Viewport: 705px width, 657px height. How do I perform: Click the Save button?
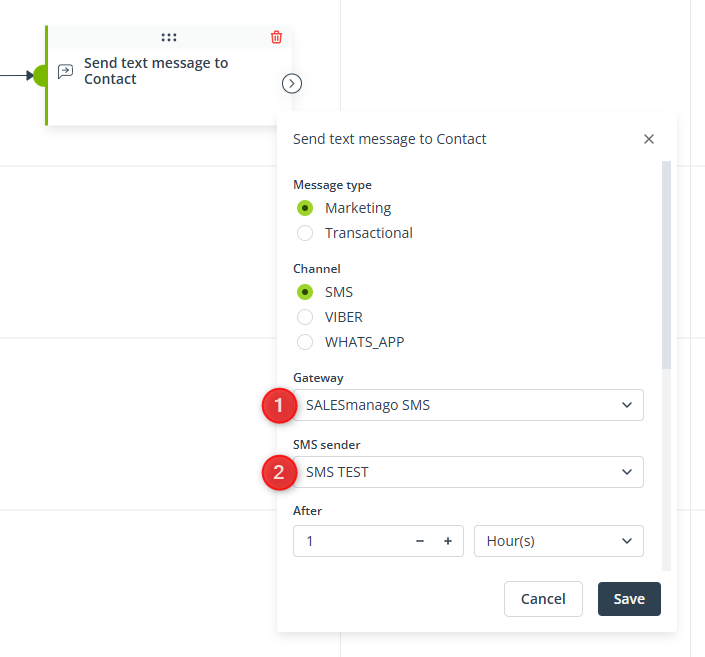(x=629, y=599)
